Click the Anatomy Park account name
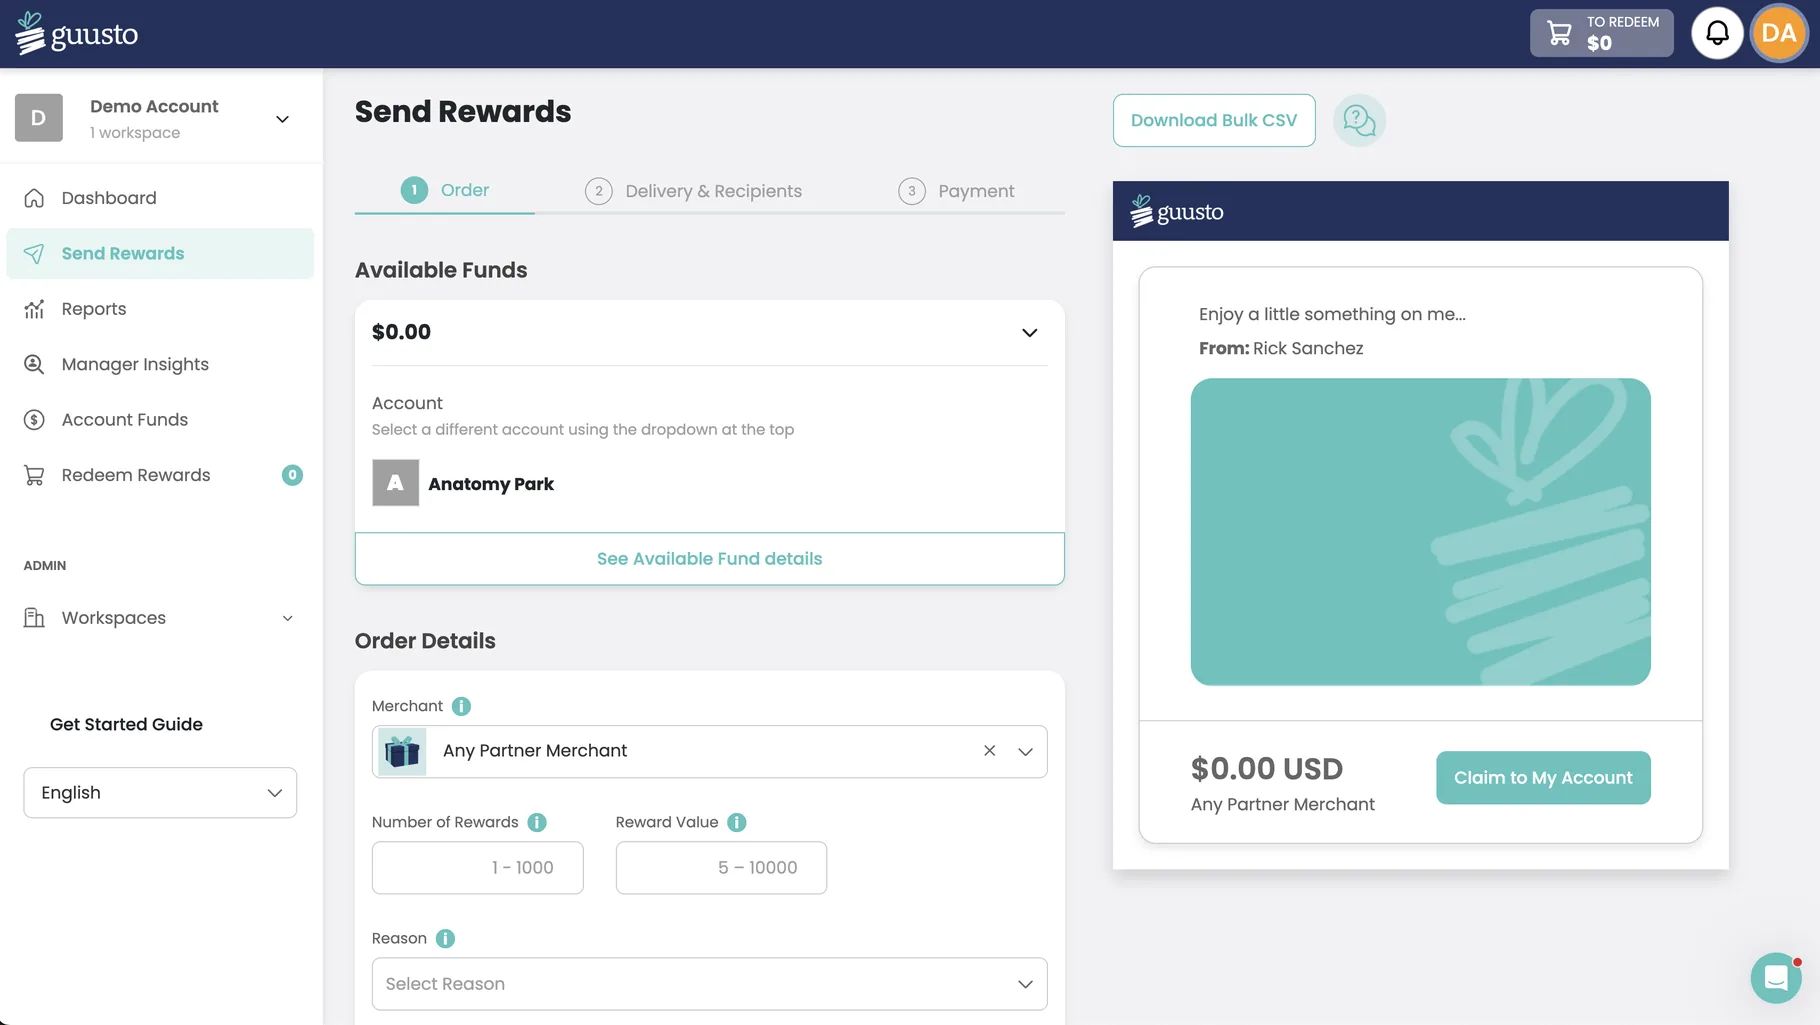 (x=491, y=484)
